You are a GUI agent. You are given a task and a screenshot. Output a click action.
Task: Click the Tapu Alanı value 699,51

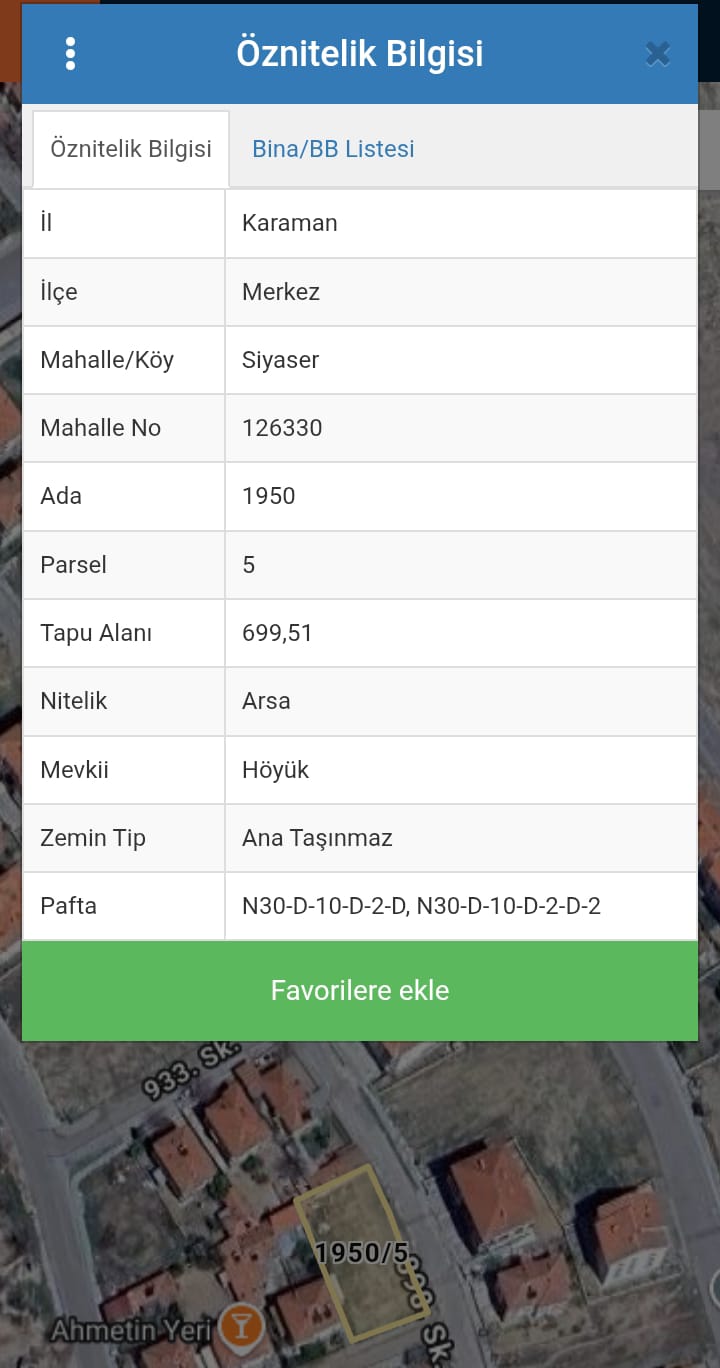[x=277, y=633]
